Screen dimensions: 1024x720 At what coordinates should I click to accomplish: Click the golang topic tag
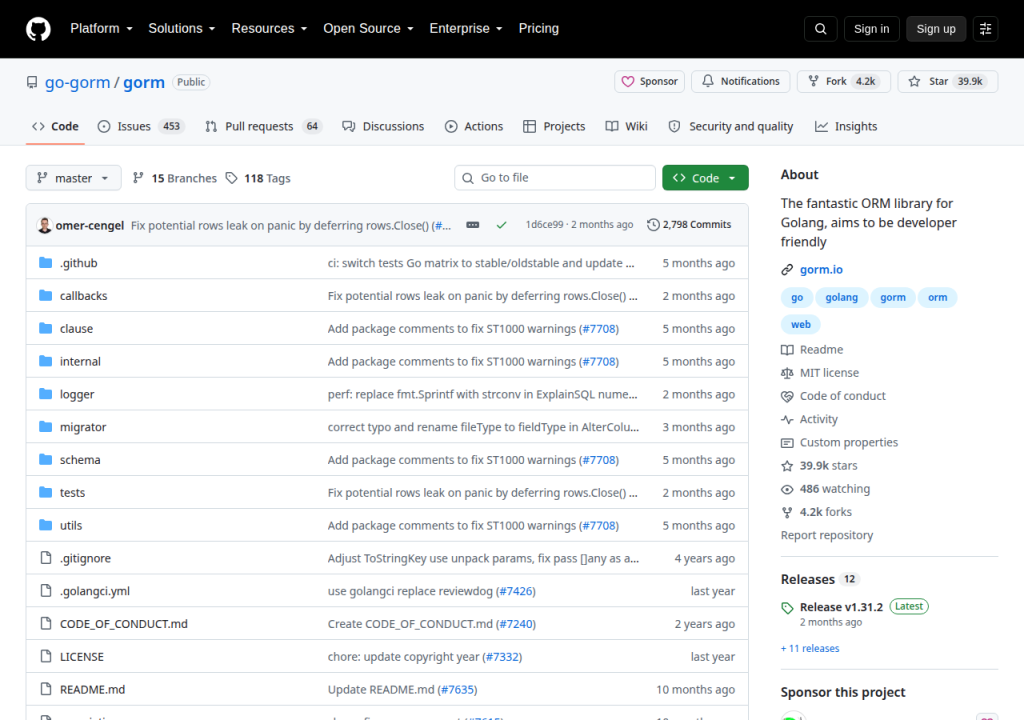coord(841,297)
